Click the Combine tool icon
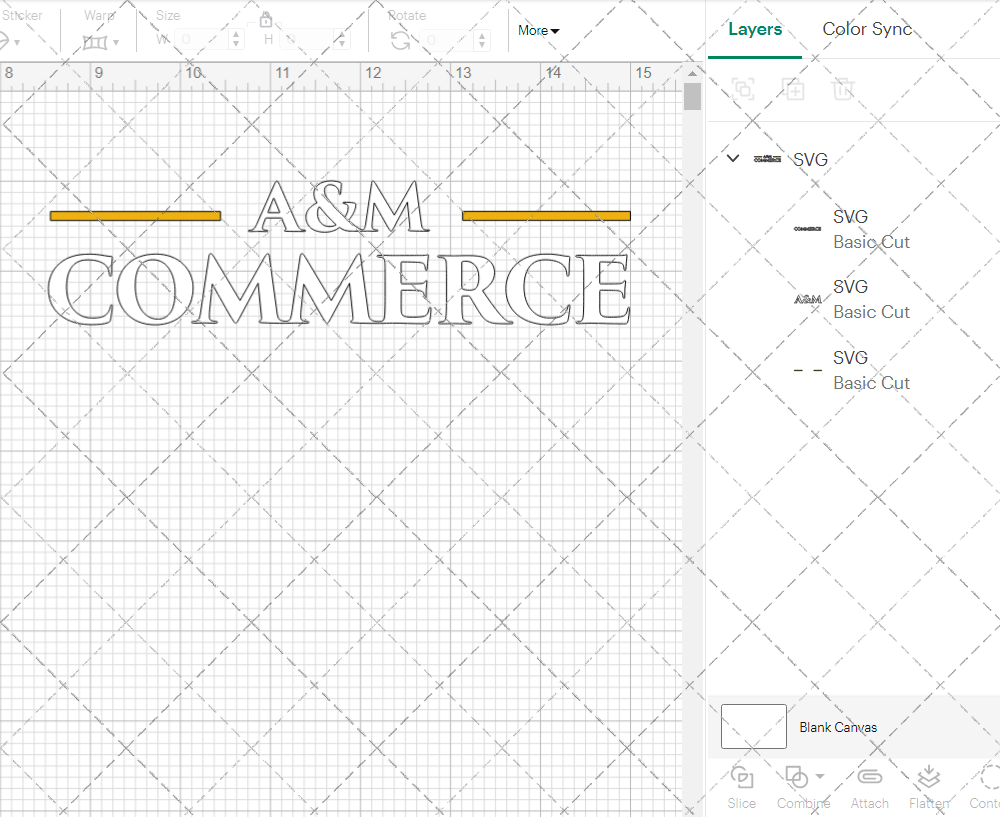This screenshot has width=1000, height=817. pyautogui.click(x=797, y=777)
